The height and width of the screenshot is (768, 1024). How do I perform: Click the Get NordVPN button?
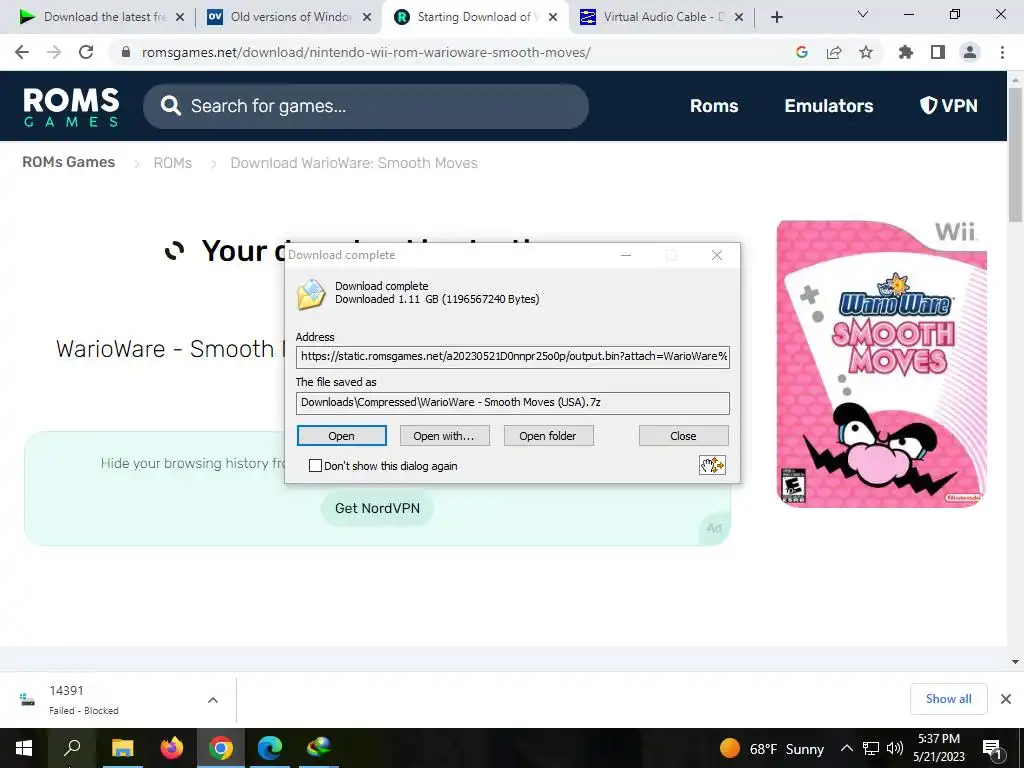click(x=377, y=508)
